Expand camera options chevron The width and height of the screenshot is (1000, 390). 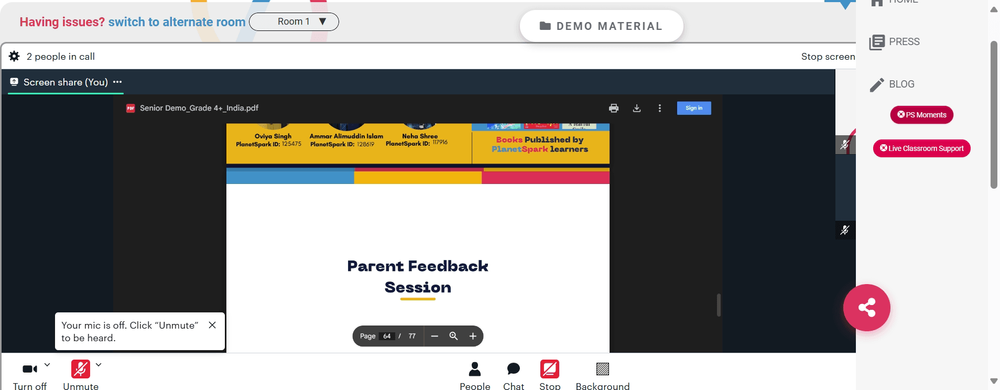[47, 365]
